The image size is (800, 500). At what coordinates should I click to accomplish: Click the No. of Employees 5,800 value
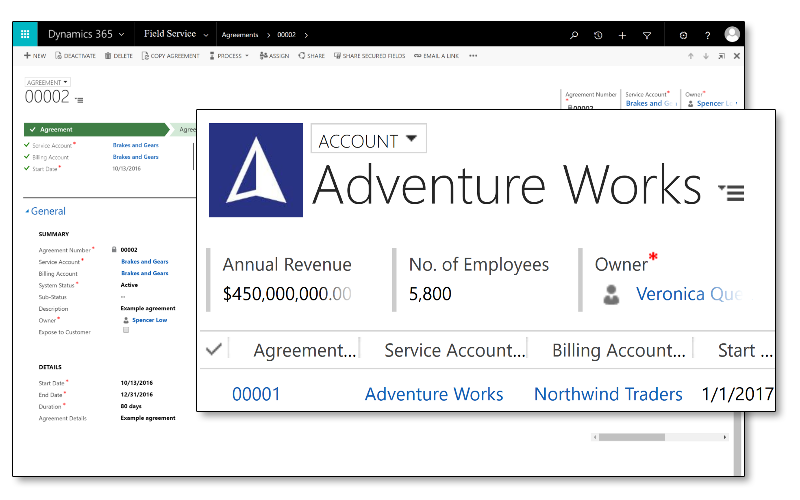[x=430, y=294]
